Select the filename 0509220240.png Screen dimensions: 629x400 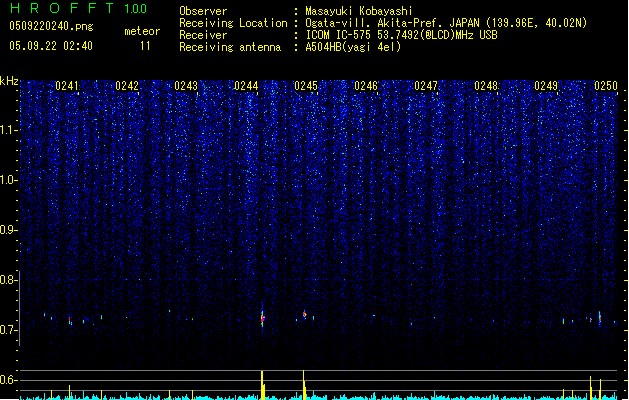pyautogui.click(x=51, y=26)
